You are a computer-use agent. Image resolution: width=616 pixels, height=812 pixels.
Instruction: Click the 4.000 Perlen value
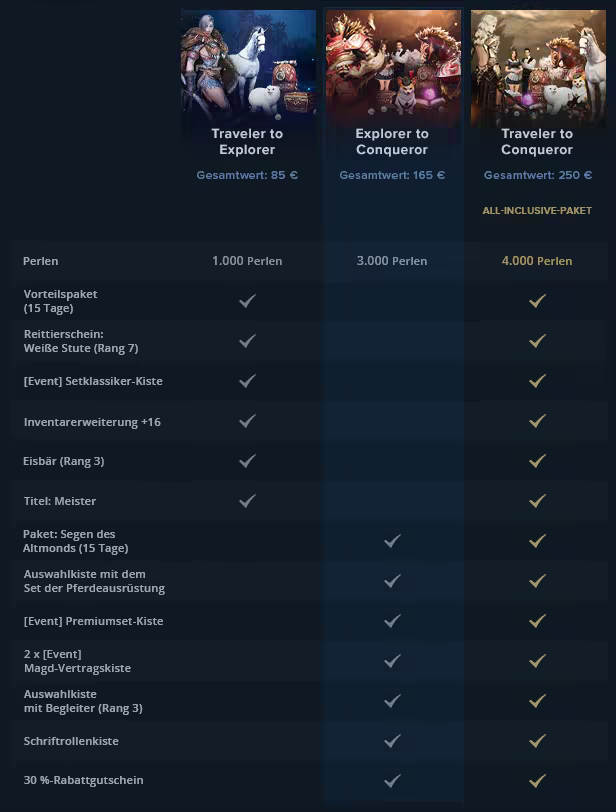537,261
